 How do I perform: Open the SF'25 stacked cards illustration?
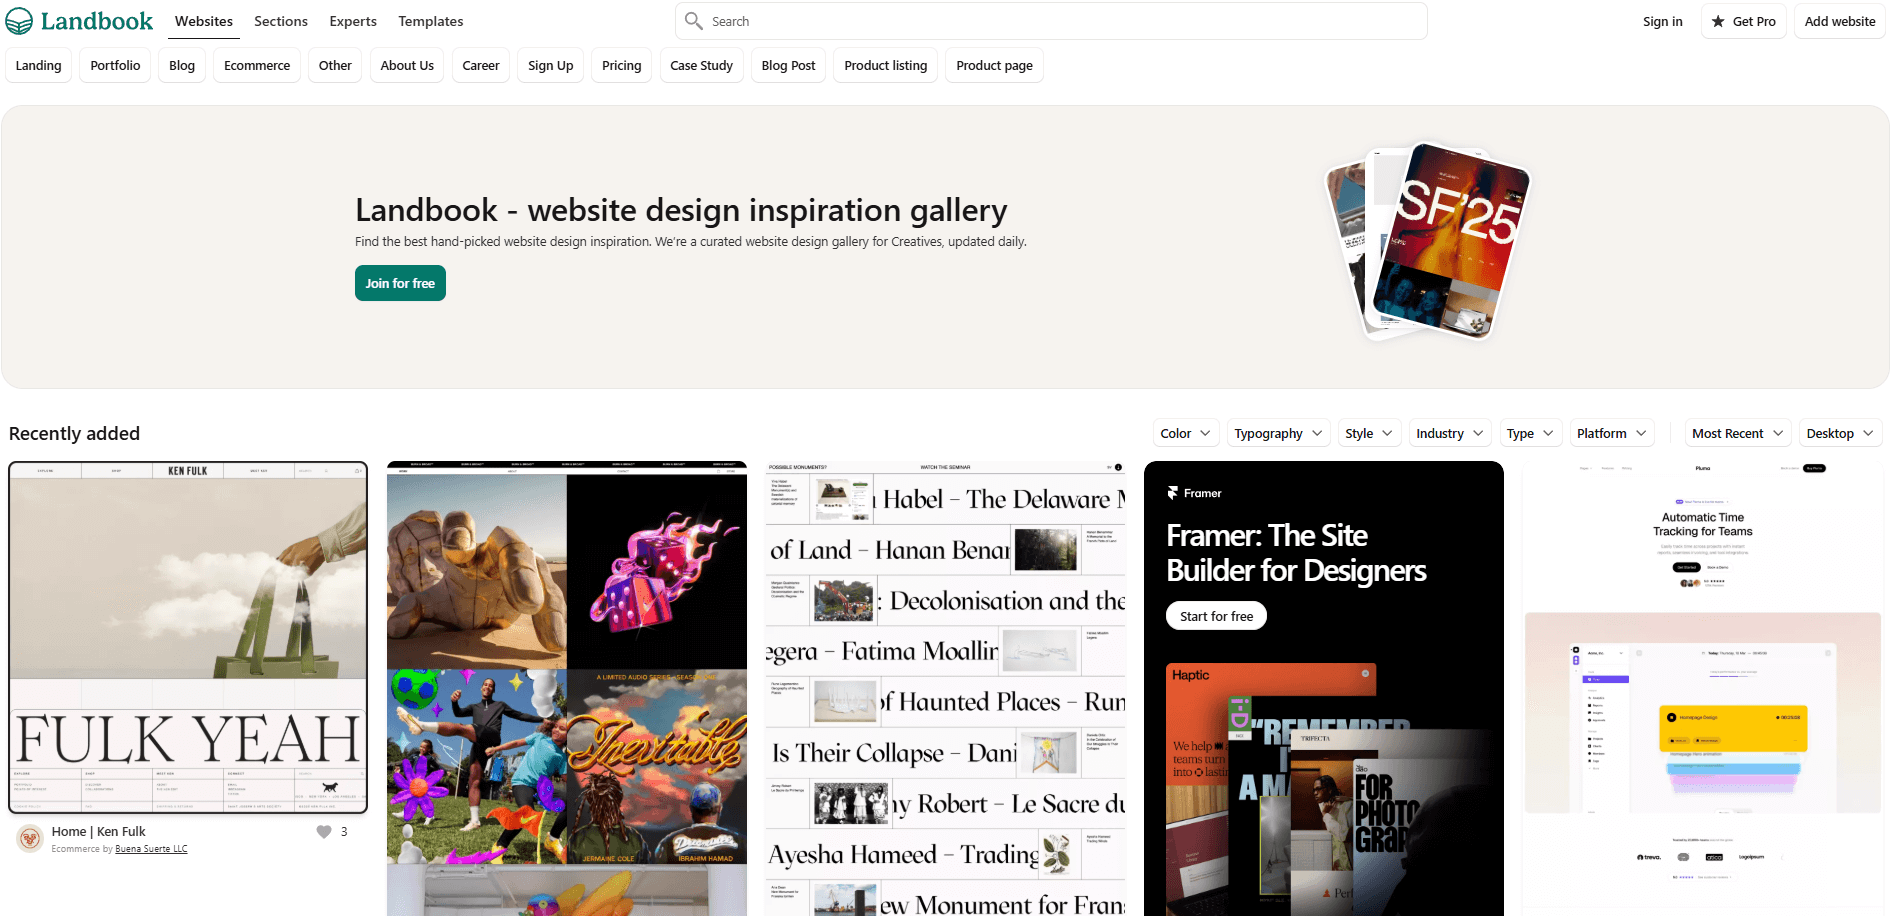click(x=1429, y=242)
